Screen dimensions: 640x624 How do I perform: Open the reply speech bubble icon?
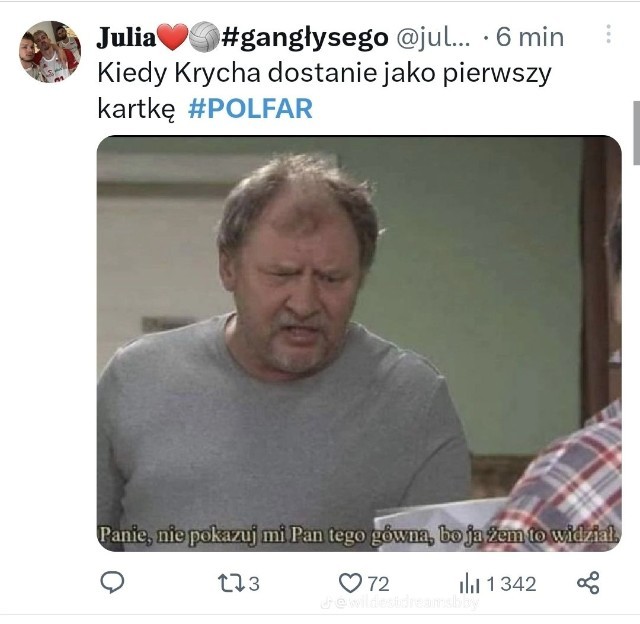[112, 582]
